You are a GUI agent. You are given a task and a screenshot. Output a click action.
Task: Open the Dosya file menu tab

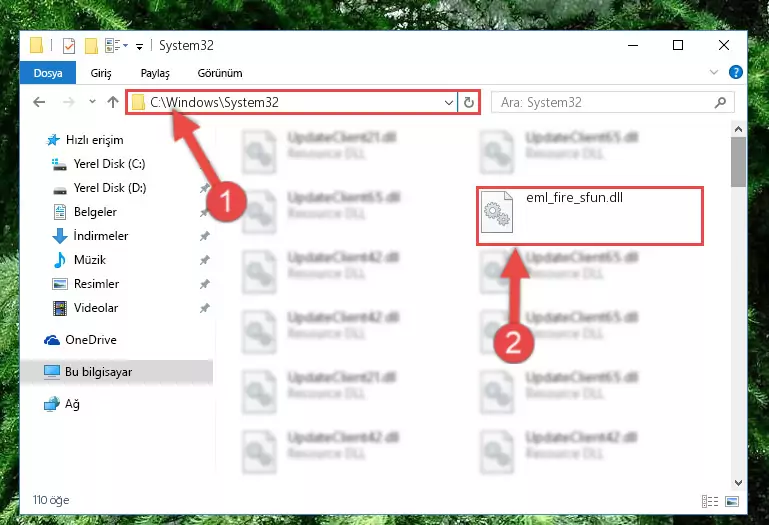(x=48, y=73)
